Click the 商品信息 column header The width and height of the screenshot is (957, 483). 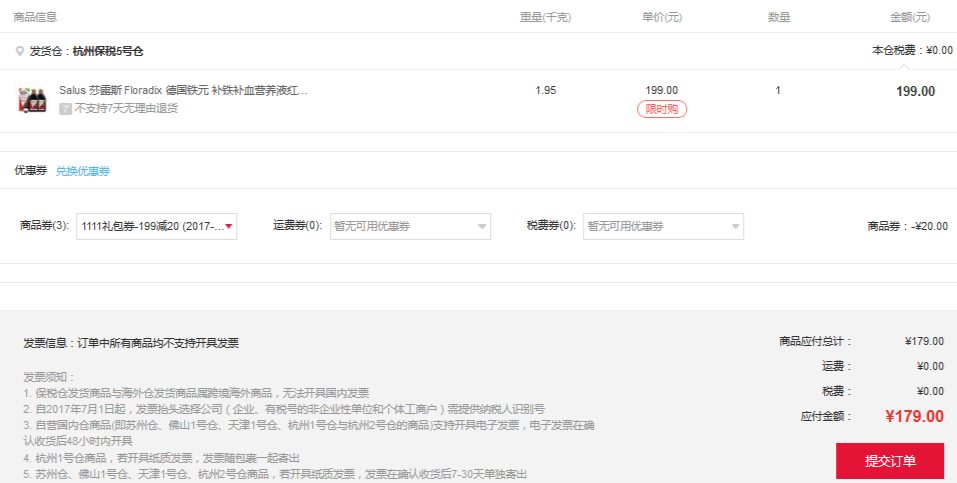point(35,17)
